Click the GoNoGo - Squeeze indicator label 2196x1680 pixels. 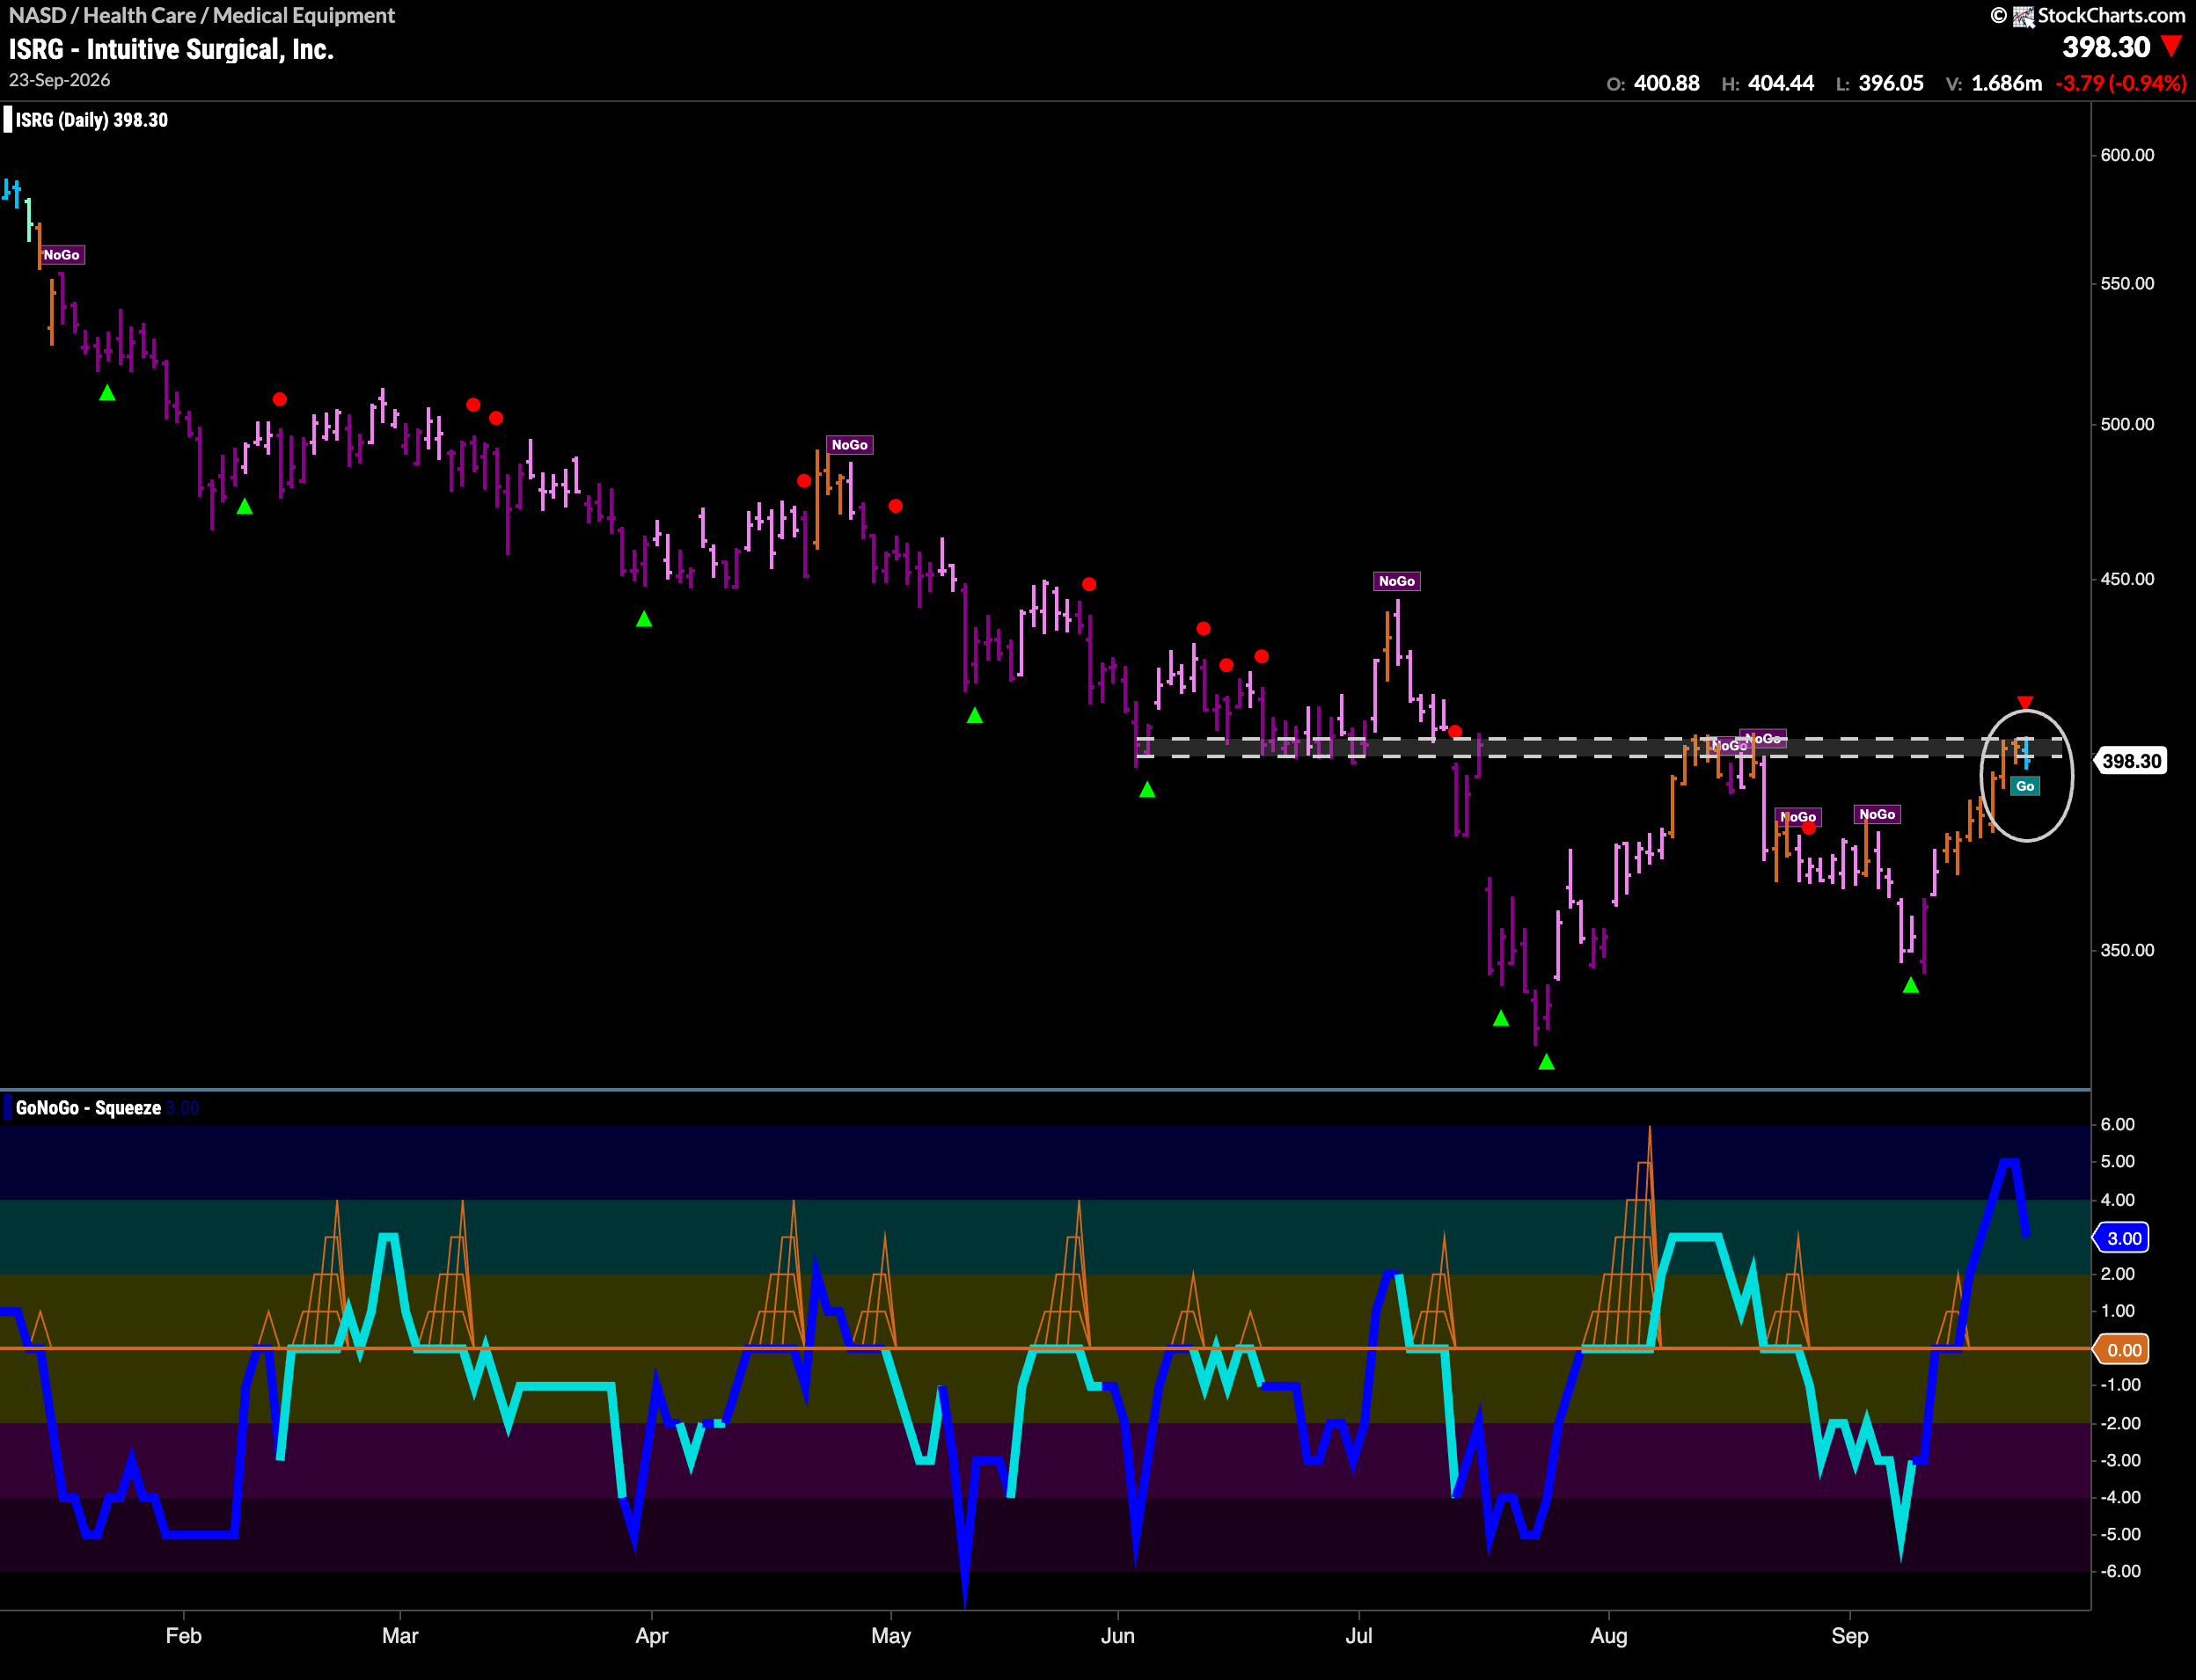(x=88, y=1108)
